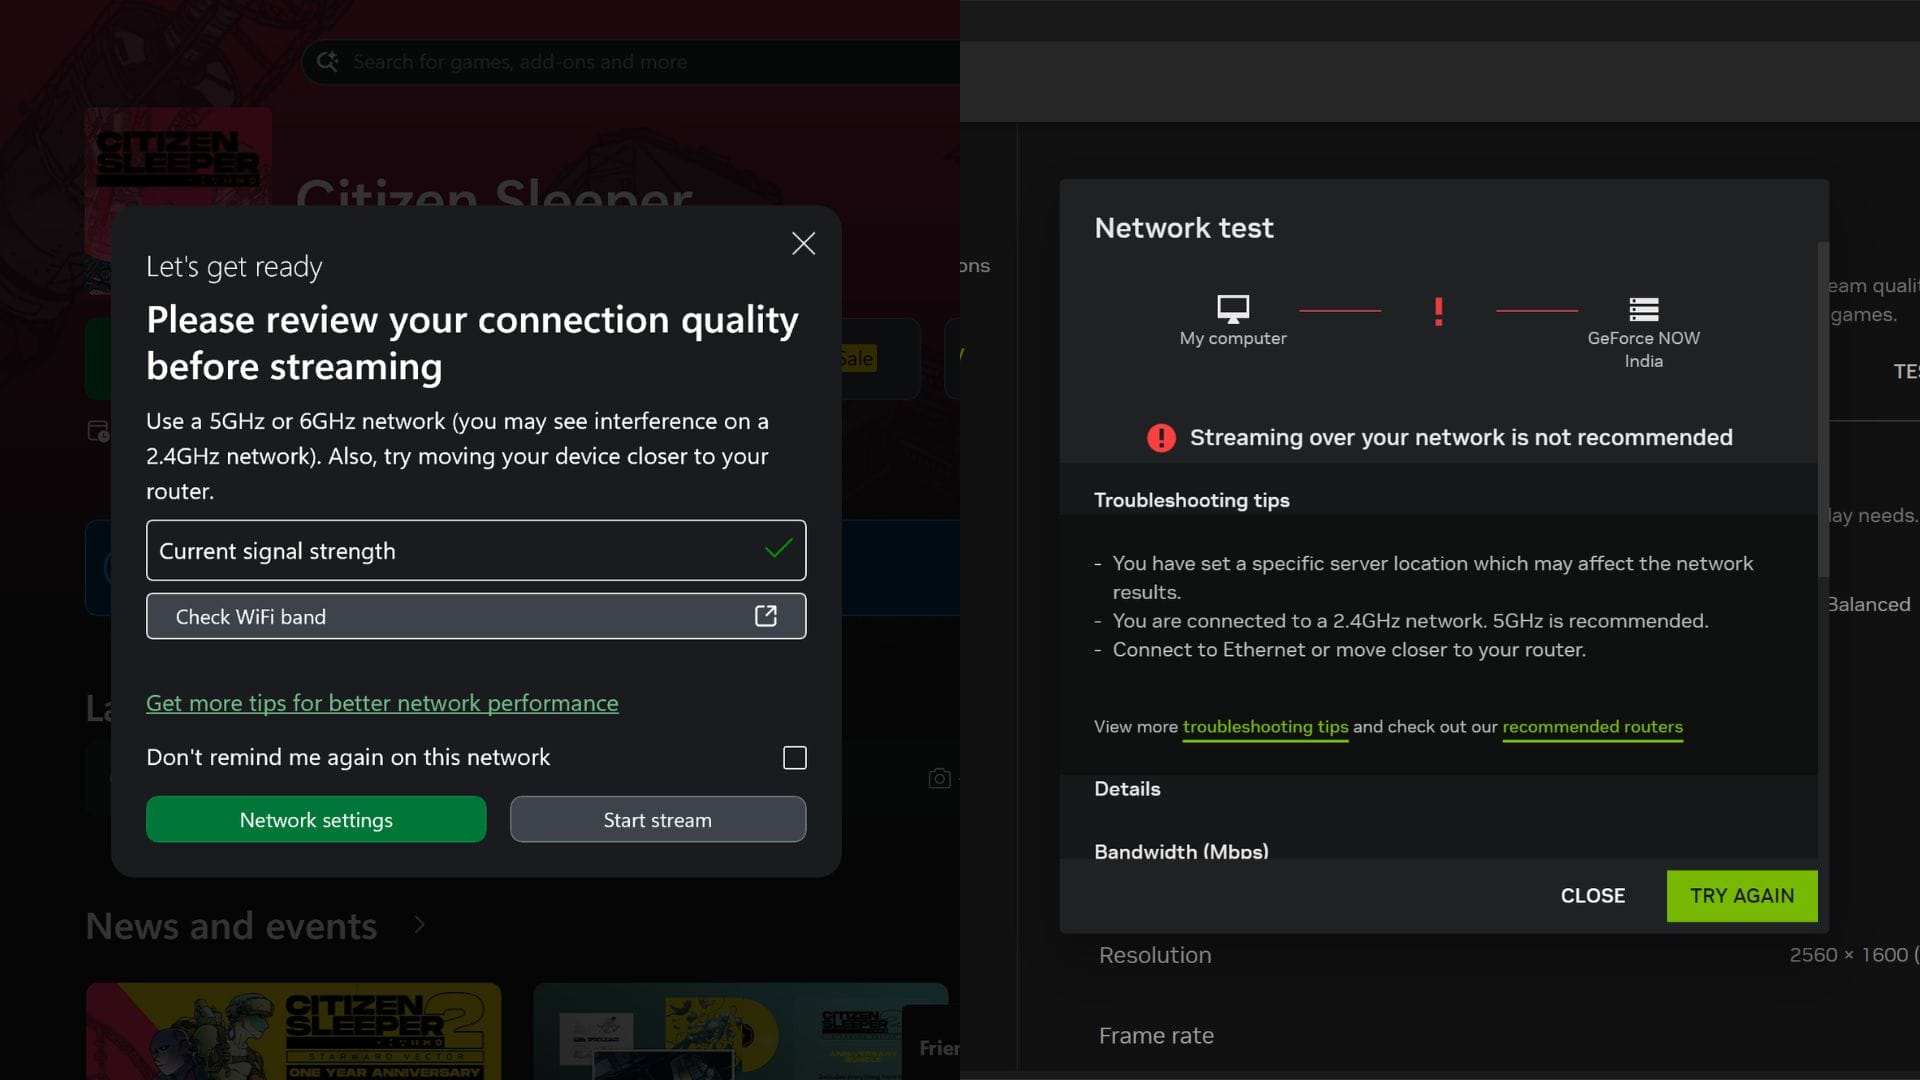The height and width of the screenshot is (1080, 1920).
Task: Click the warning circle icon beside streaming recommendation
Action: click(1160, 437)
